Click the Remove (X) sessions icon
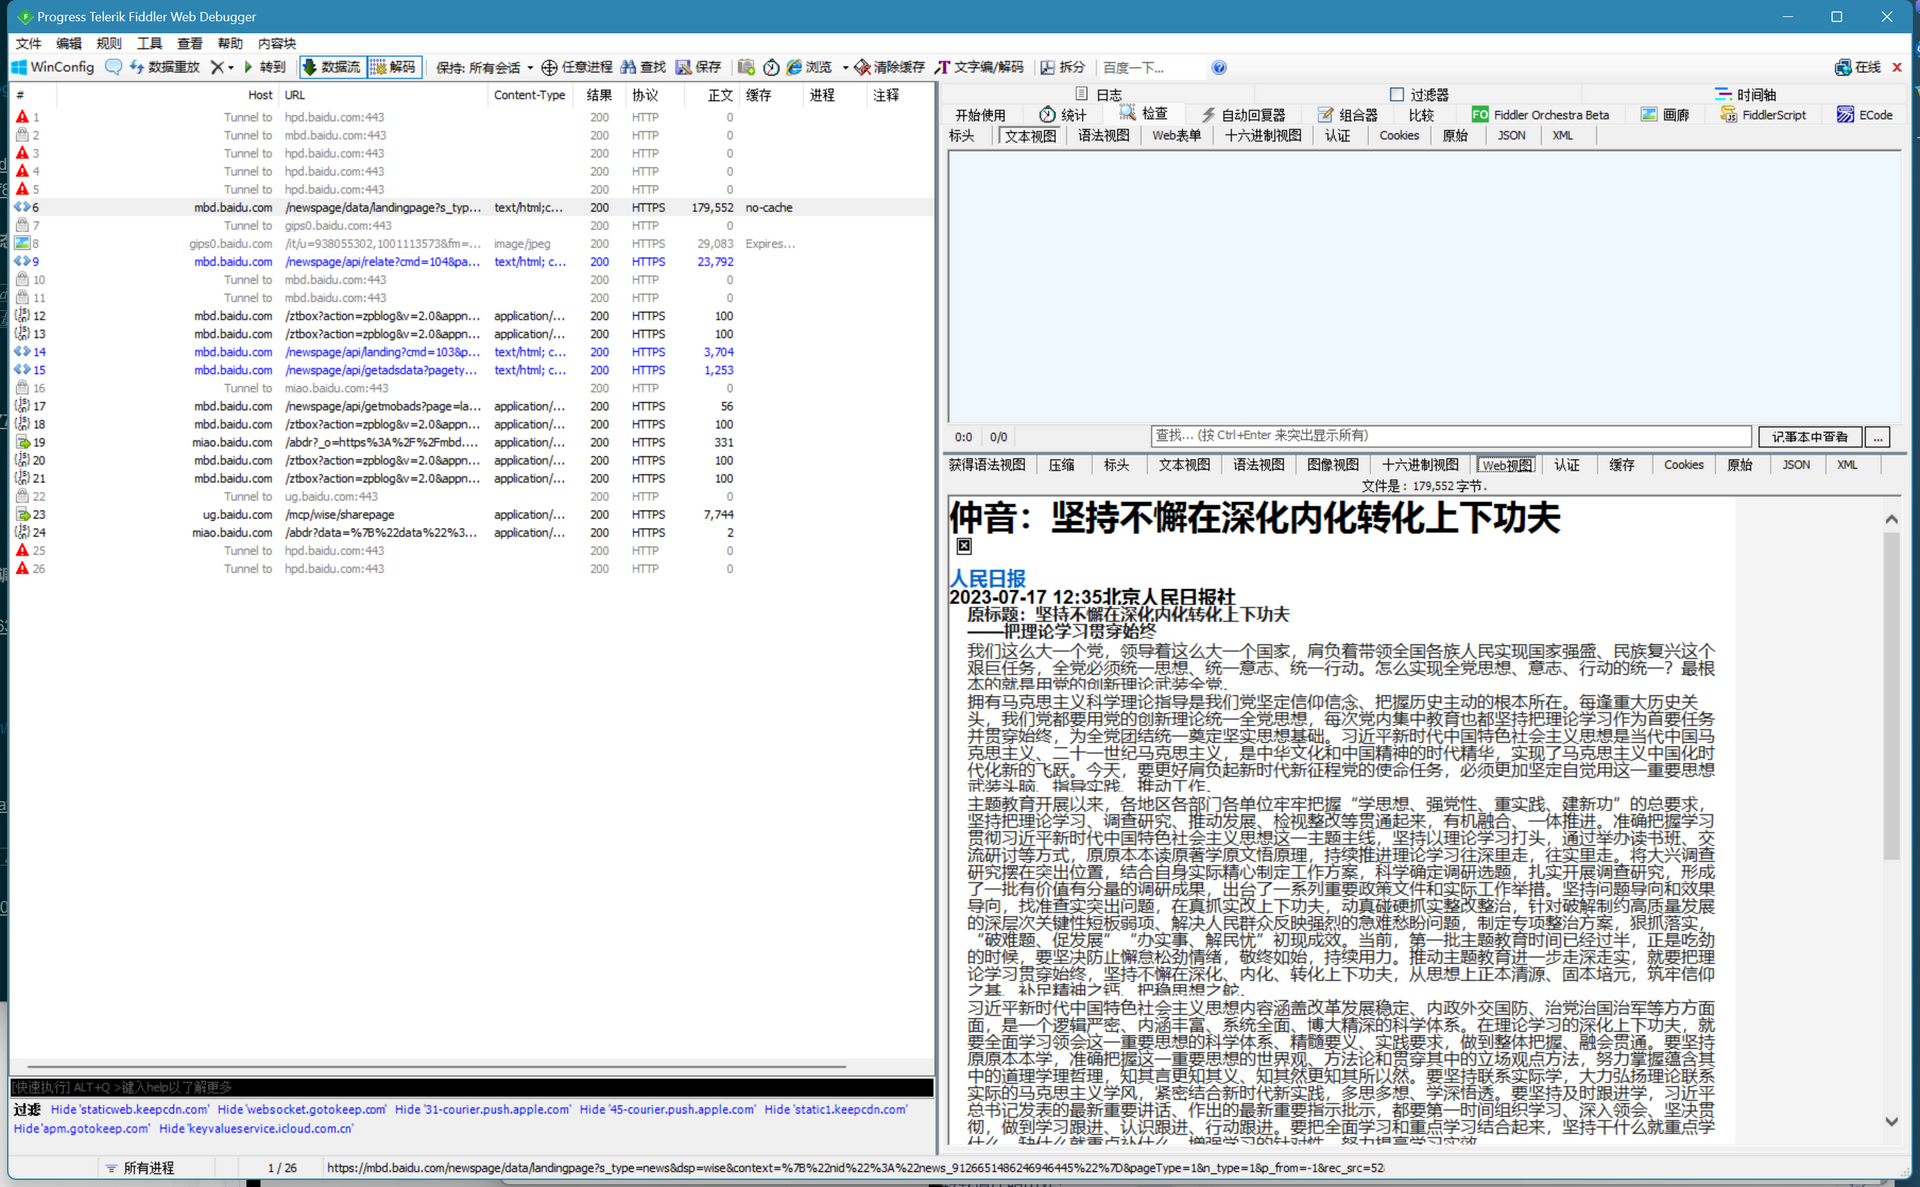The image size is (1920, 1187). (217, 67)
